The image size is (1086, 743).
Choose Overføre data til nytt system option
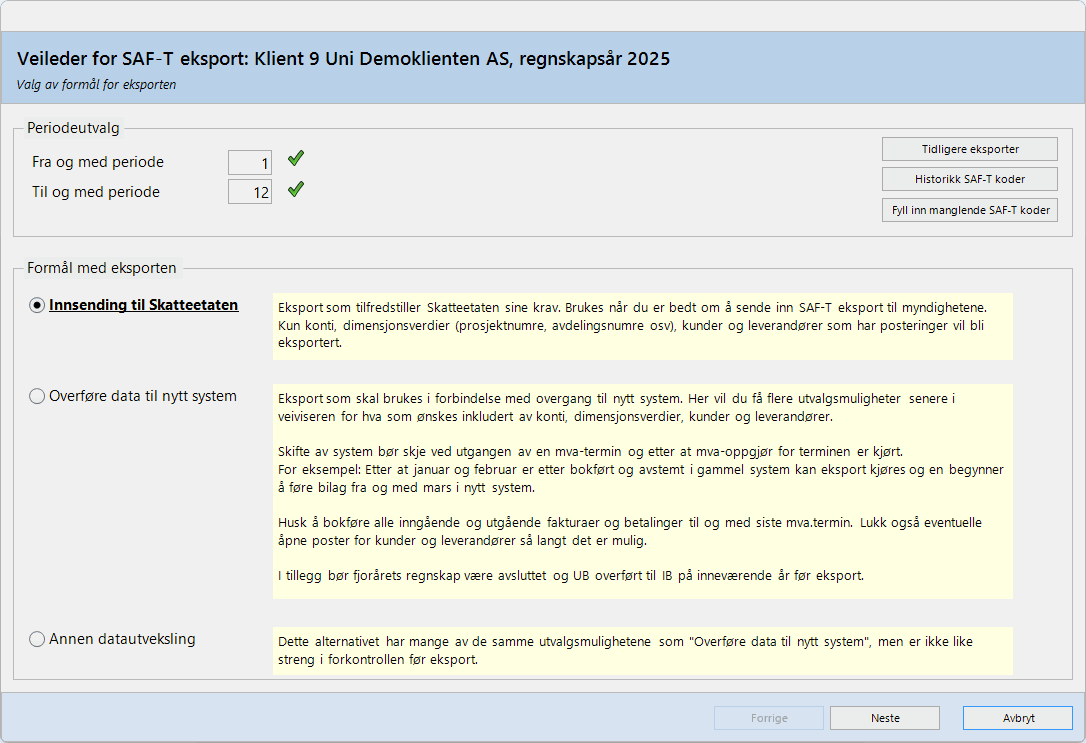(x=37, y=396)
